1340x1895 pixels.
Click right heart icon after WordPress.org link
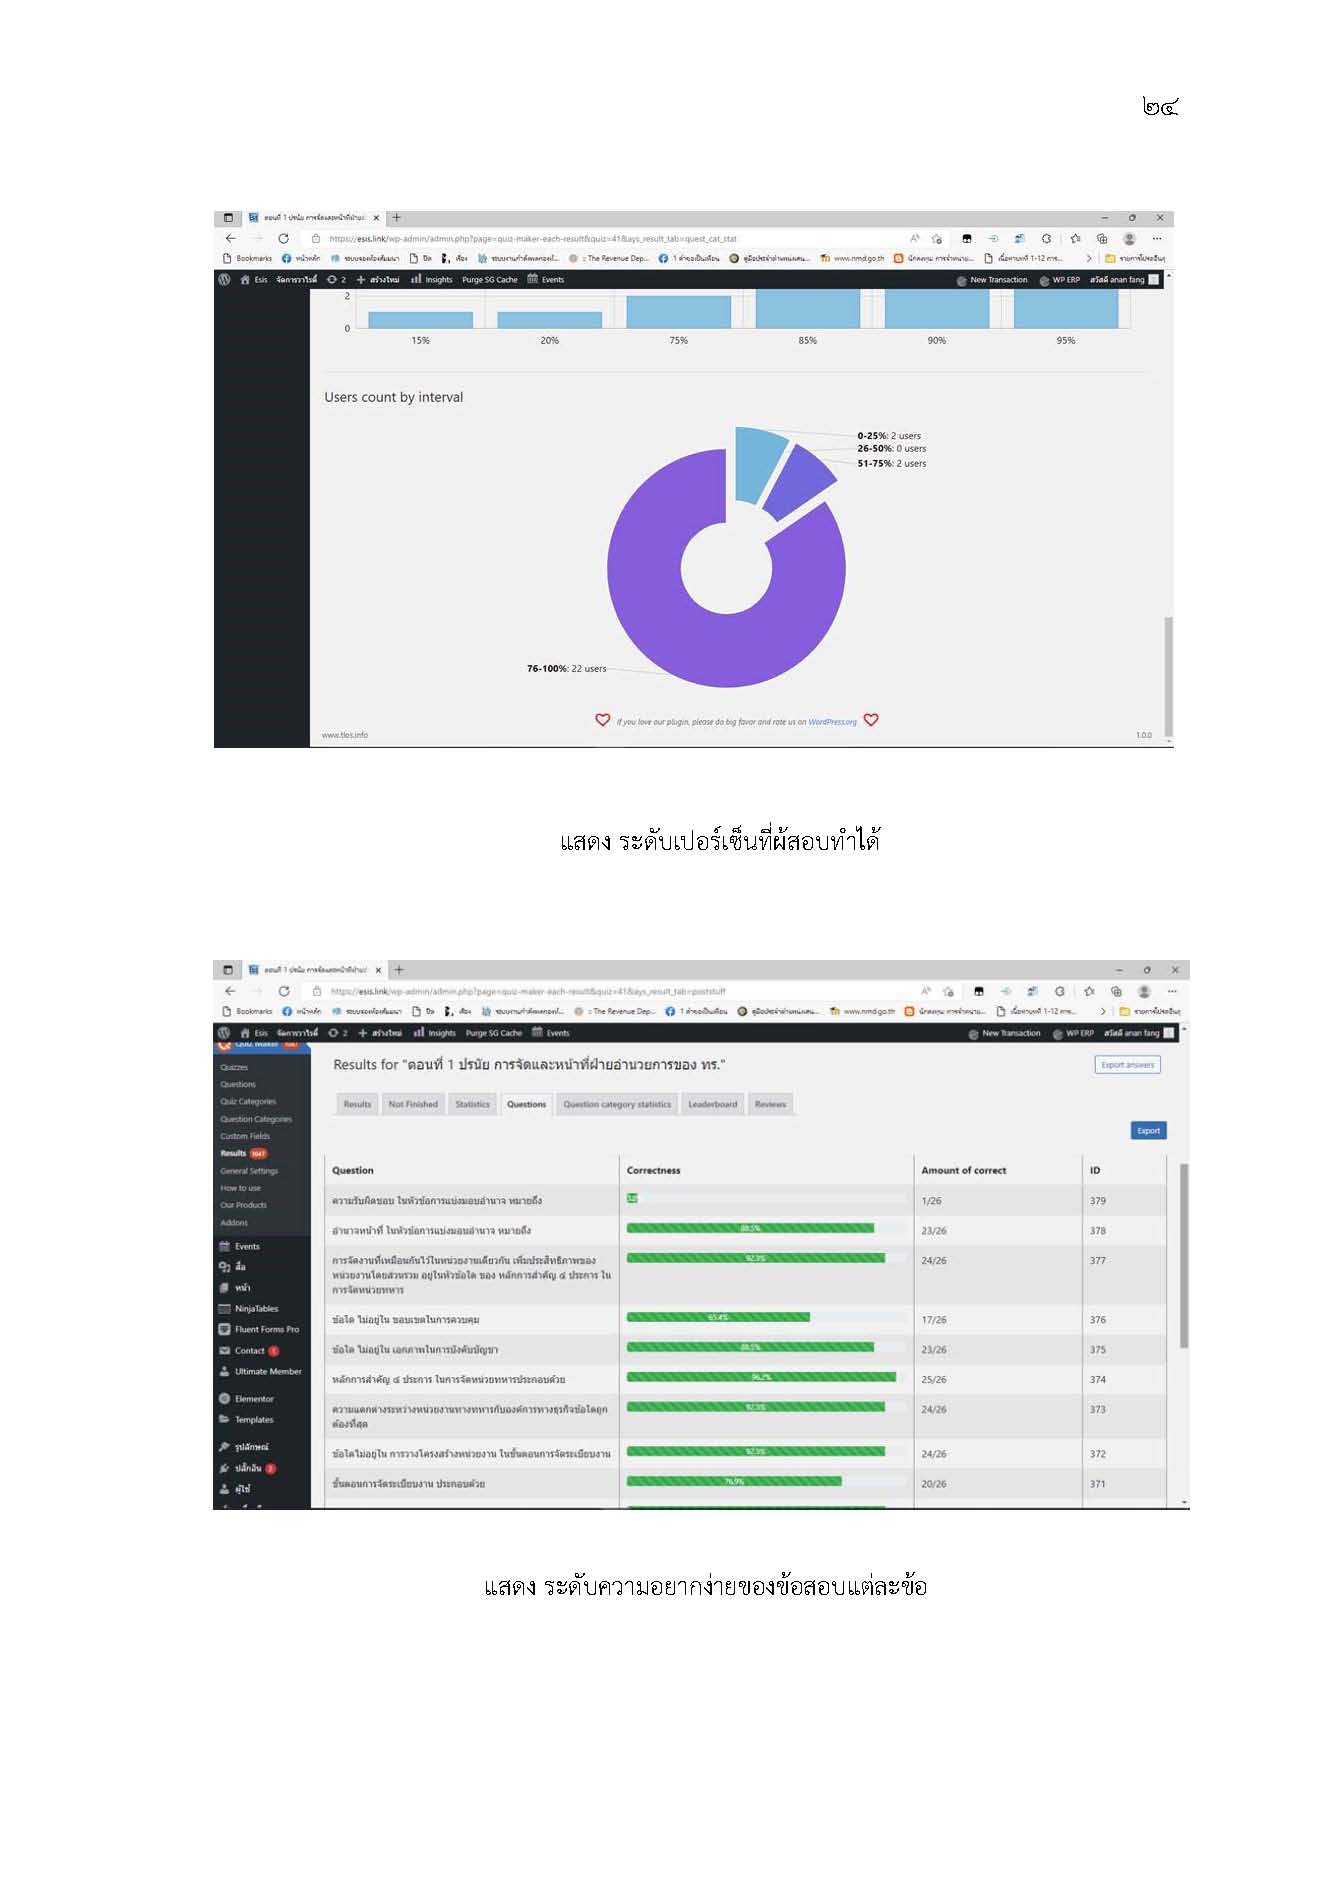coord(871,720)
